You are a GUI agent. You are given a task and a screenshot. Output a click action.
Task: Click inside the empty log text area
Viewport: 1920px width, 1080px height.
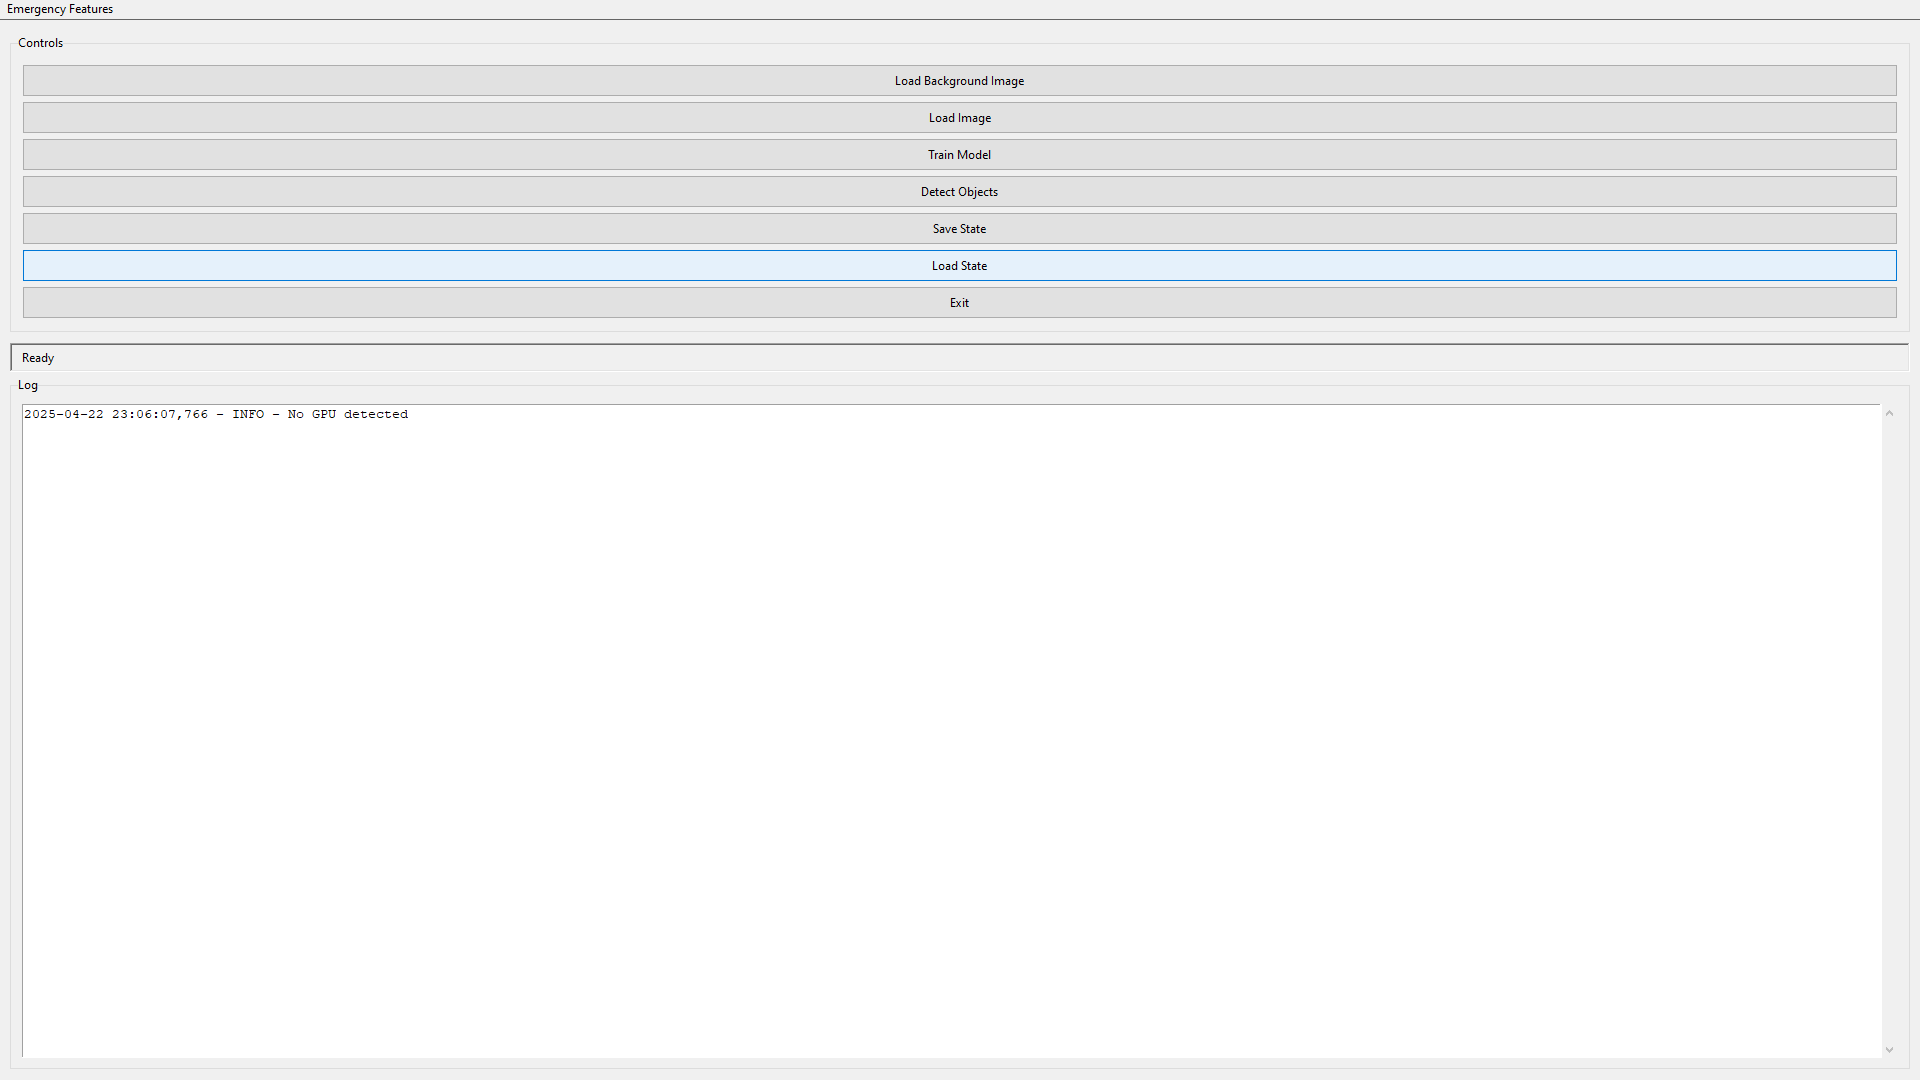(x=950, y=730)
